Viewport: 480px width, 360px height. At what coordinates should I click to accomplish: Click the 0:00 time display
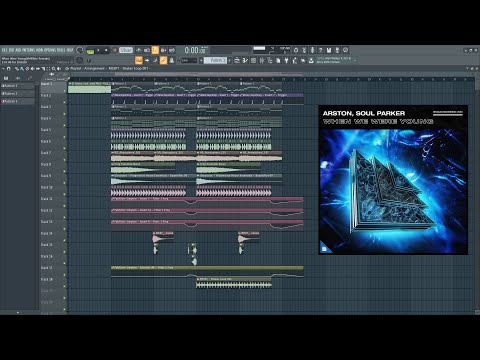coord(195,50)
